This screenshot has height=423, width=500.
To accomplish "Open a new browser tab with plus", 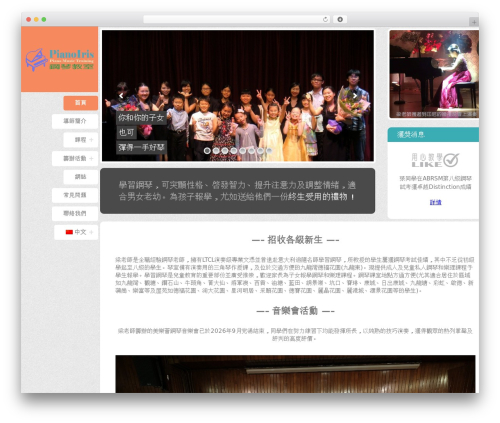I will click(474, 22).
